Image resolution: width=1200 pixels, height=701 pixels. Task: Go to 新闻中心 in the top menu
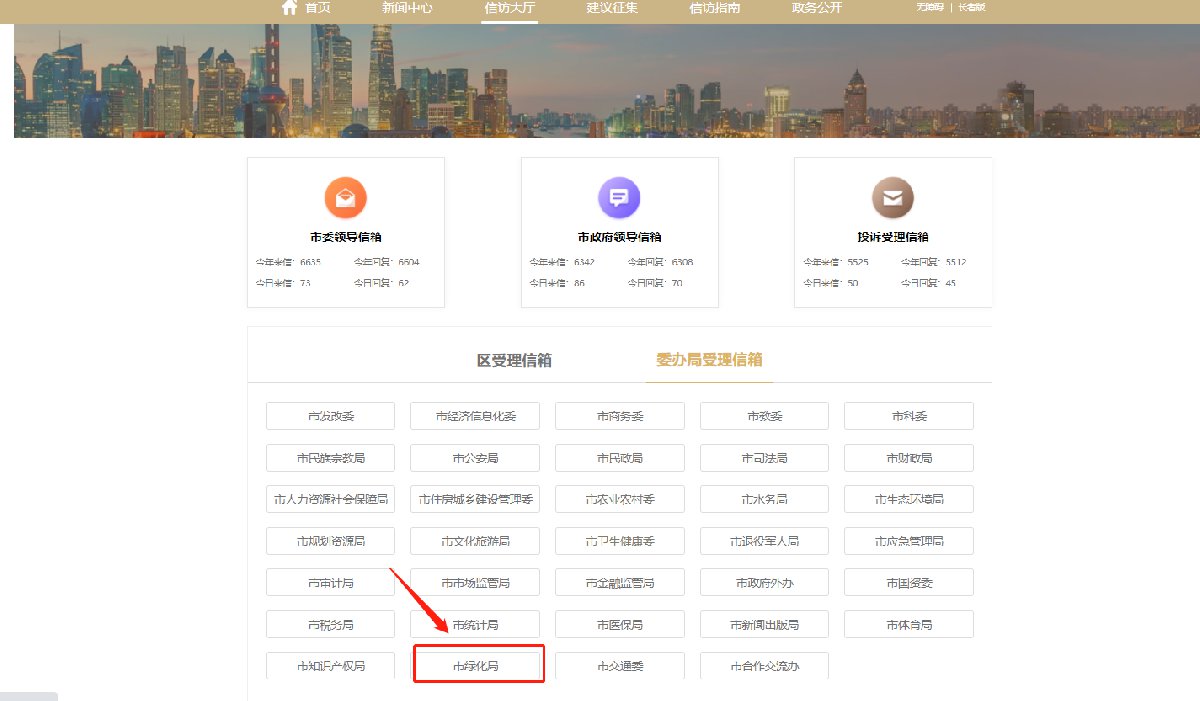pos(407,8)
